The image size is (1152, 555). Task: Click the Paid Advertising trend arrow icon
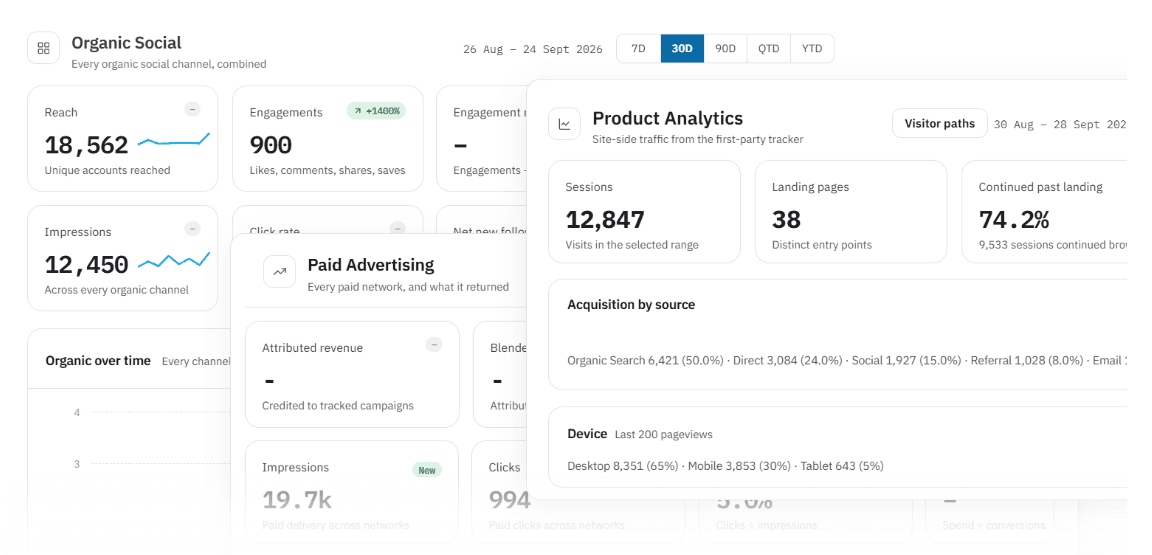click(279, 271)
